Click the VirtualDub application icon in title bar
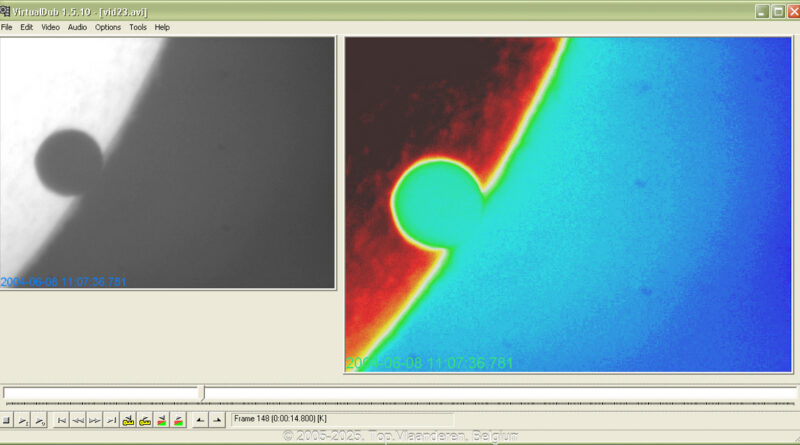800x445 pixels. click(x=5, y=11)
